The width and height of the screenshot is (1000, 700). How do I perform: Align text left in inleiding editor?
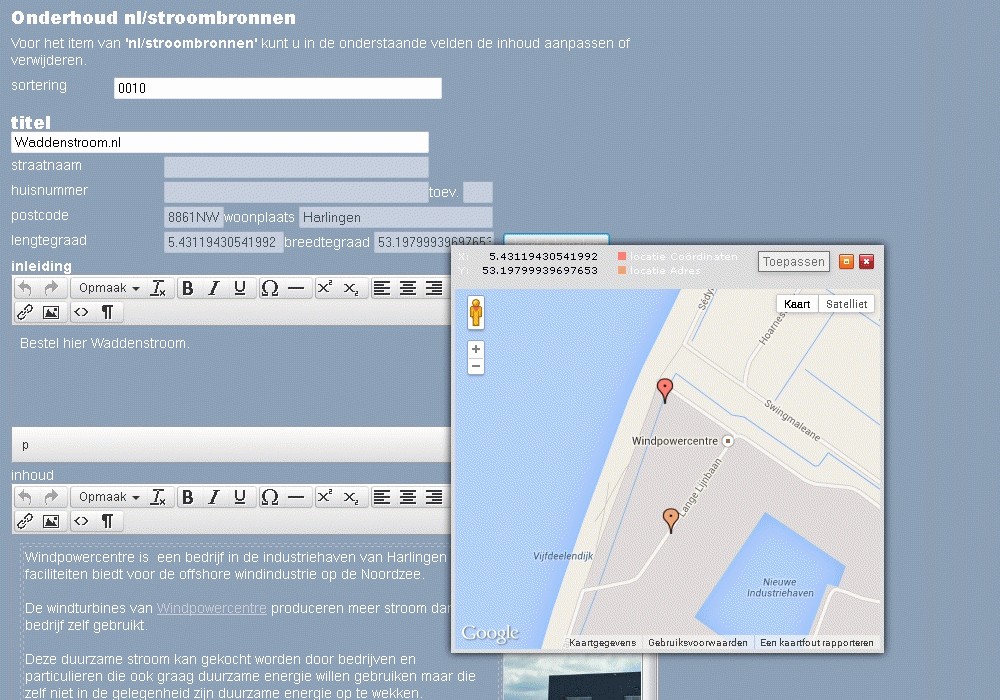pyautogui.click(x=381, y=288)
